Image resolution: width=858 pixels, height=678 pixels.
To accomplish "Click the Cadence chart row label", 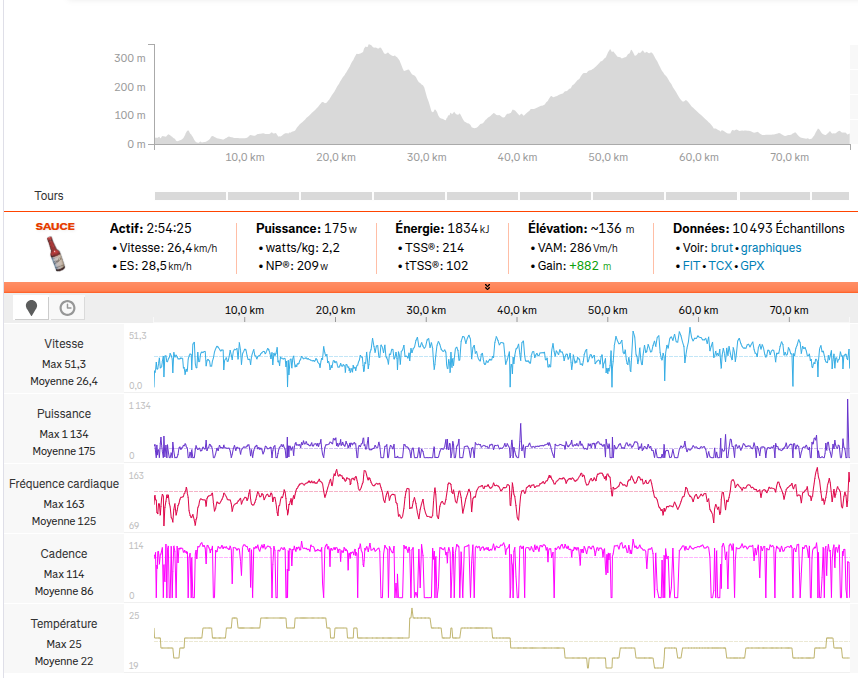I will [x=64, y=553].
